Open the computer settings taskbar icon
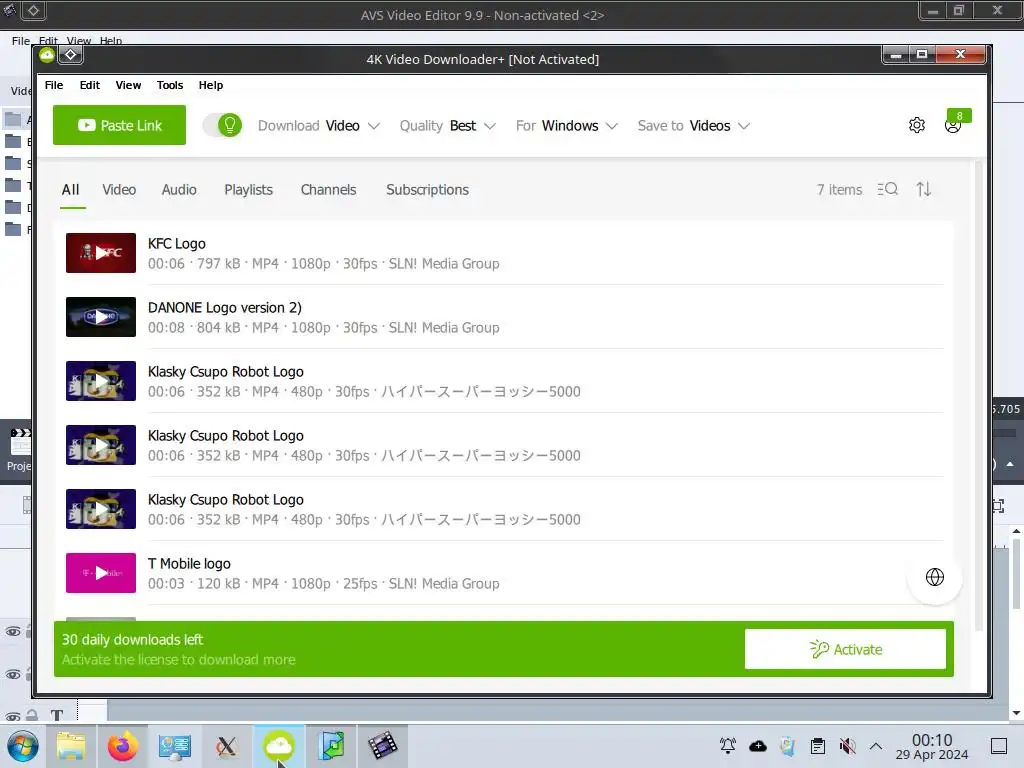This screenshot has height=768, width=1024. tap(174, 746)
